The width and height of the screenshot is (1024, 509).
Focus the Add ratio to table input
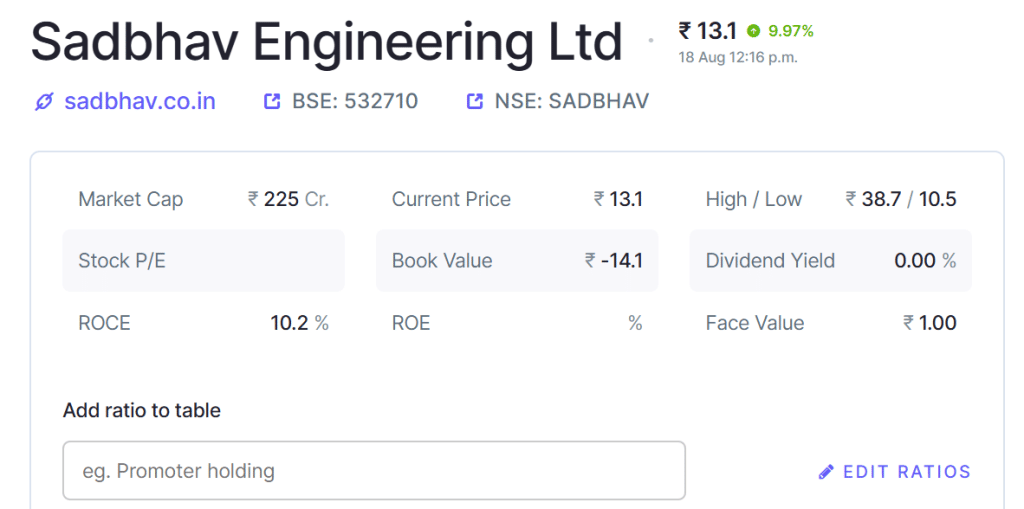374,470
